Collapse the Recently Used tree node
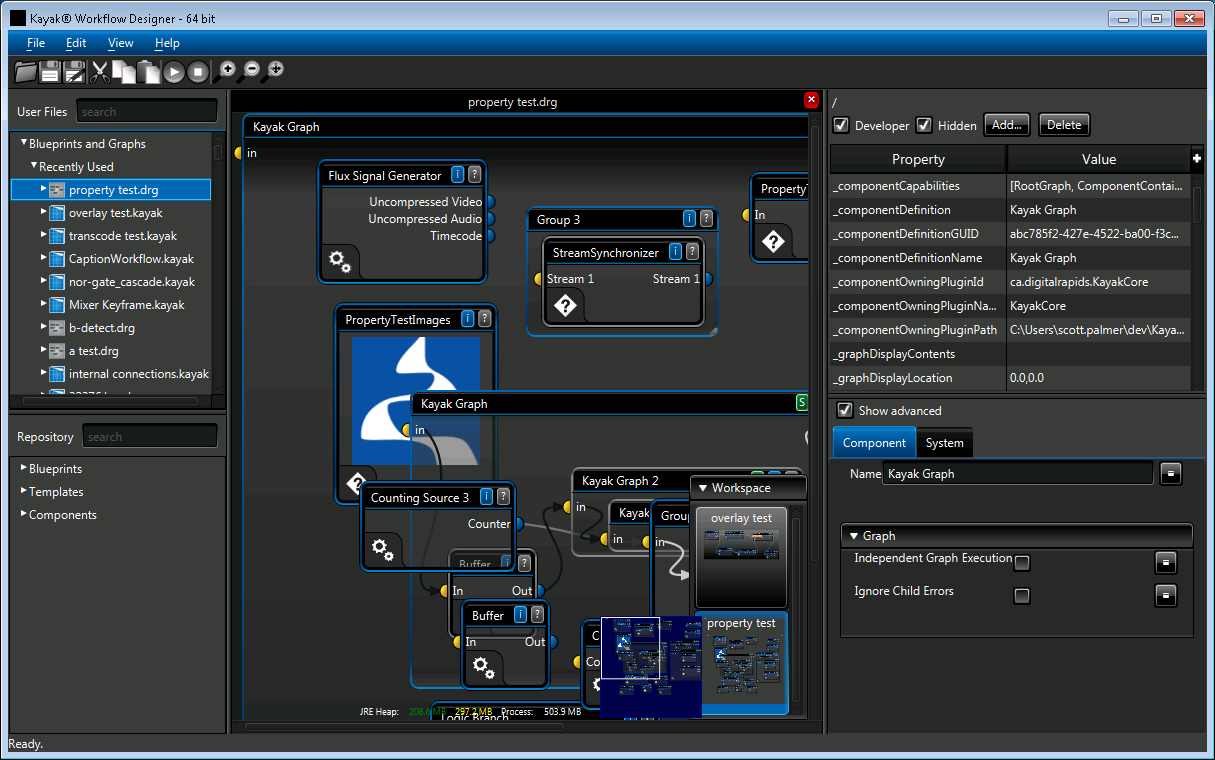Viewport: 1215px width, 760px height. pos(34,167)
